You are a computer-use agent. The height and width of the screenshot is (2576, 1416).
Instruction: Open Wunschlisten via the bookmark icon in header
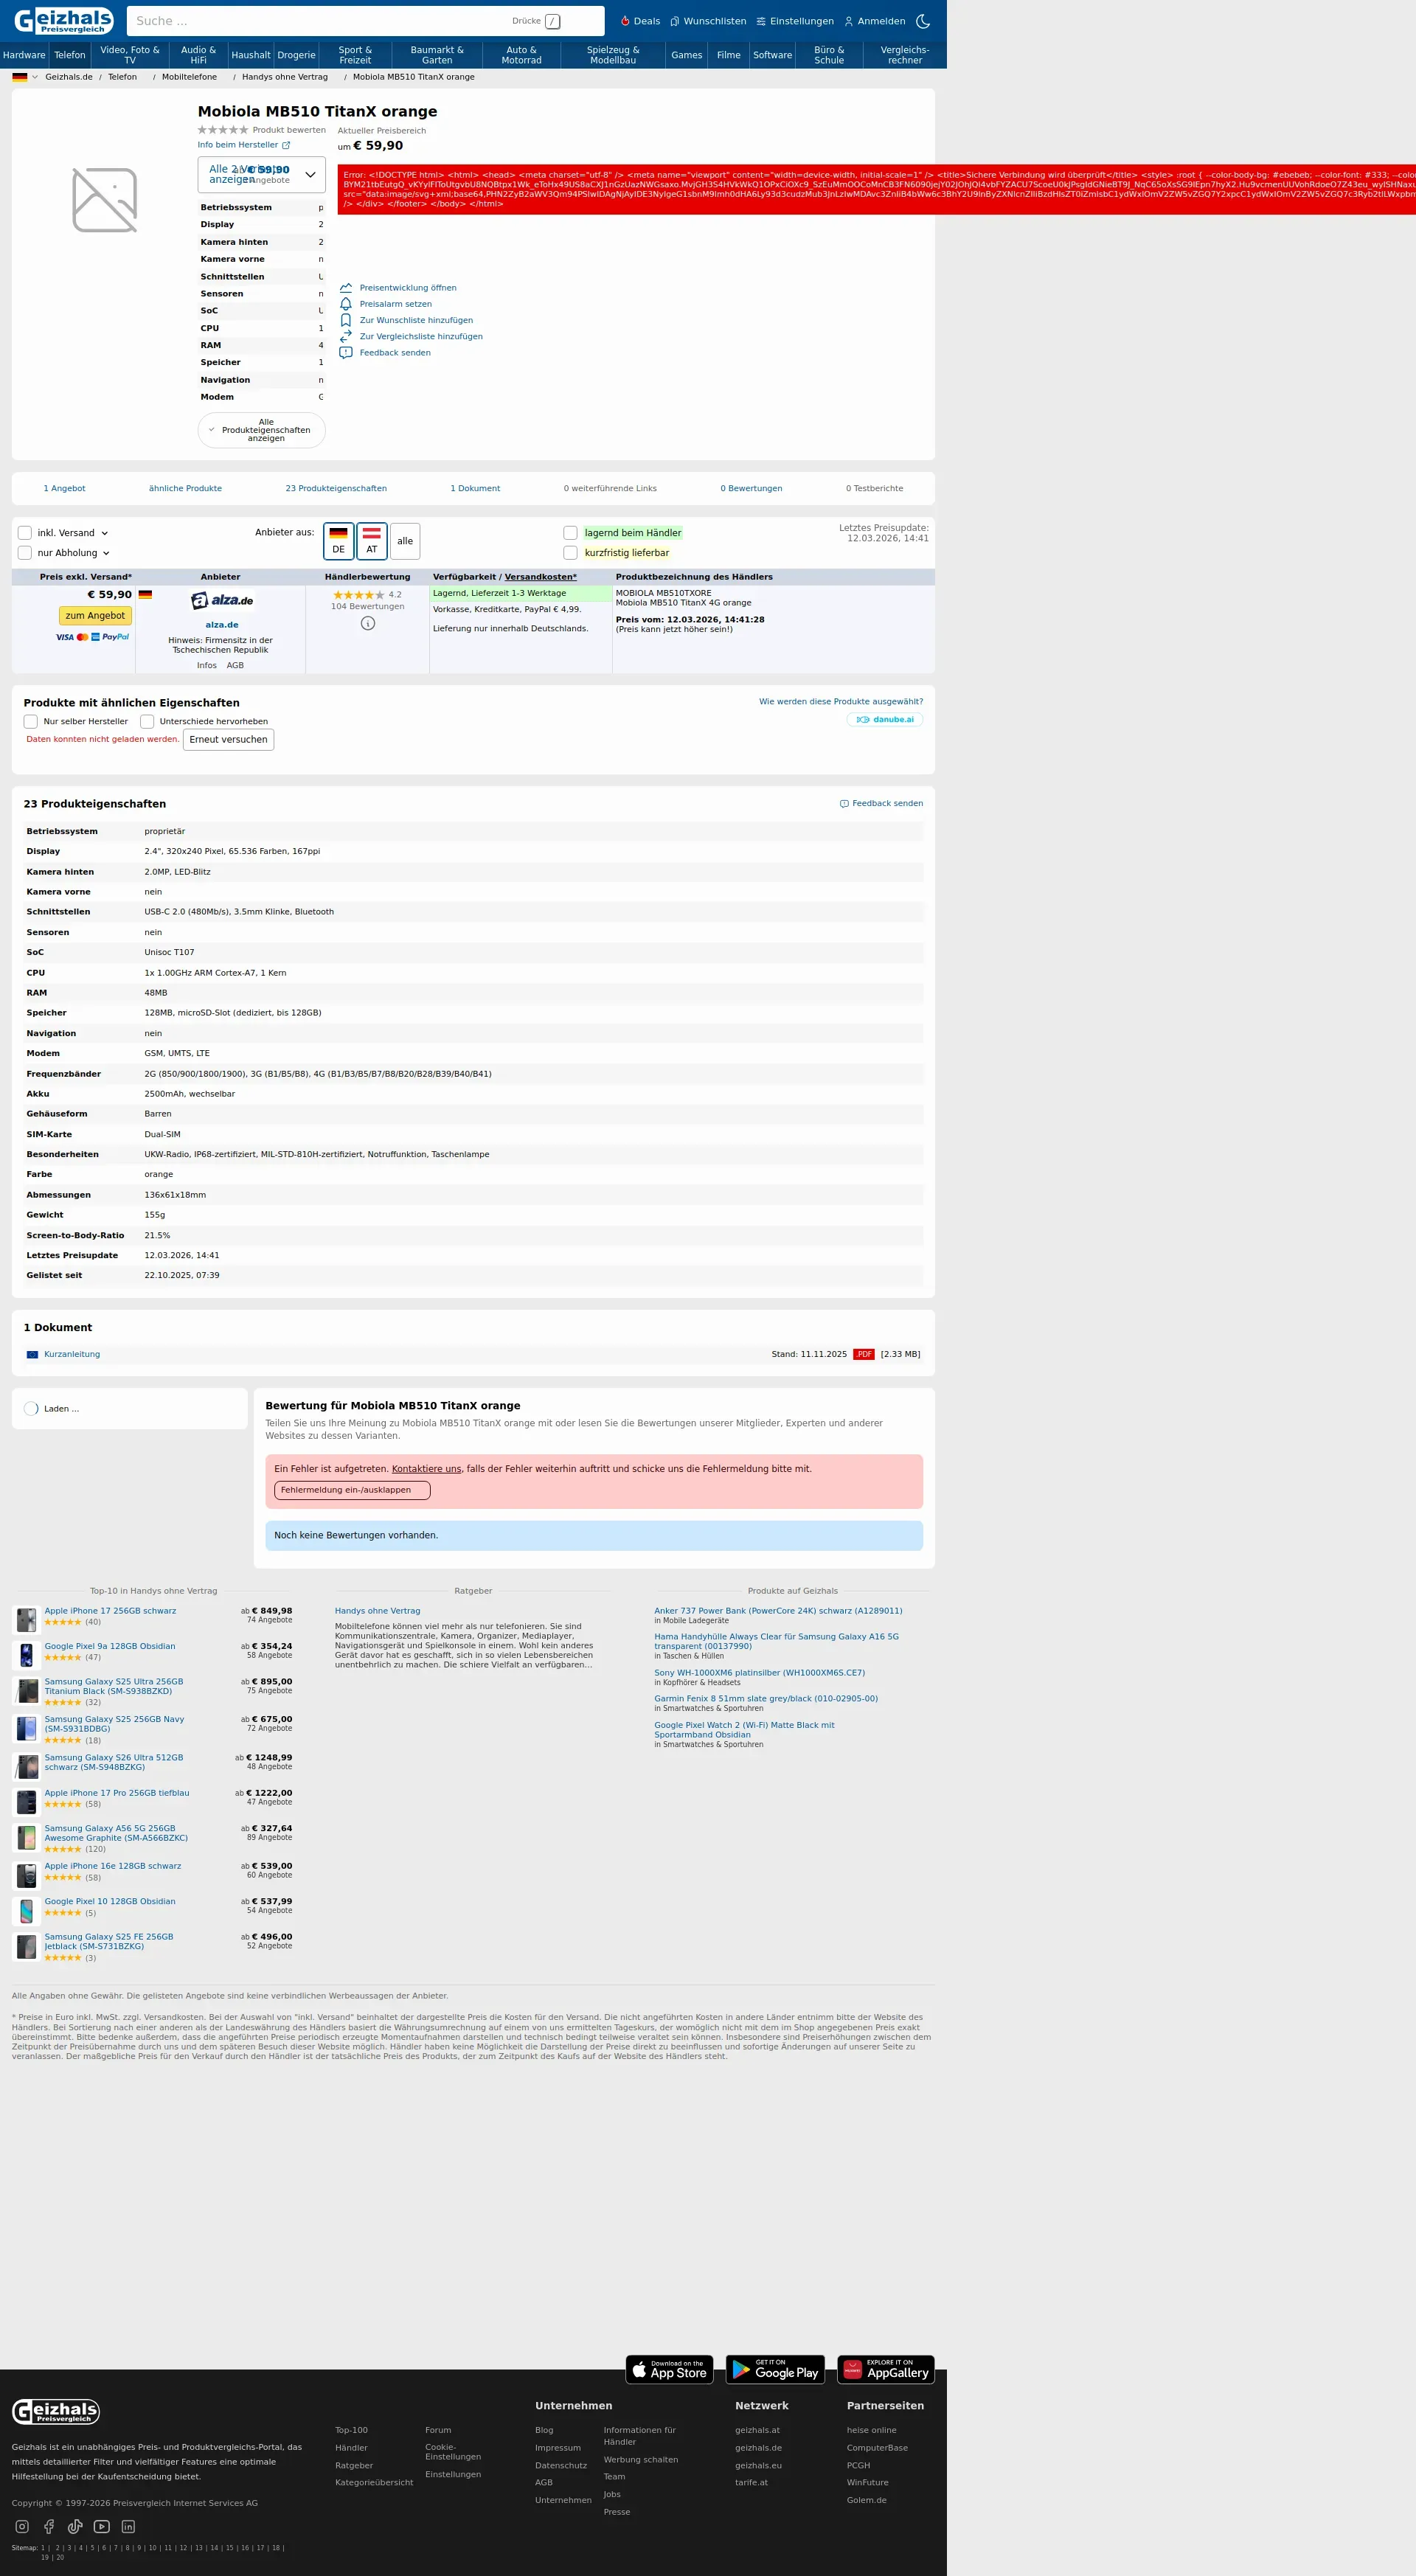point(675,21)
